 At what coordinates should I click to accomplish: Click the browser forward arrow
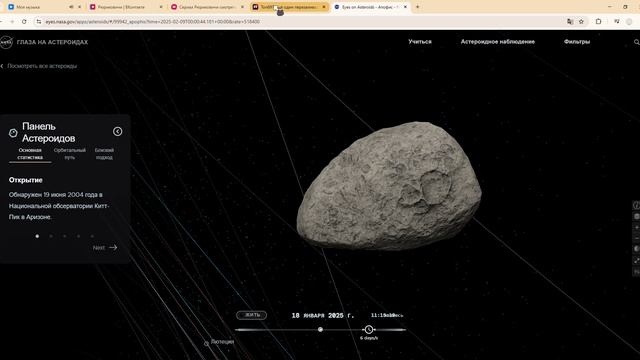pyautogui.click(x=12, y=21)
